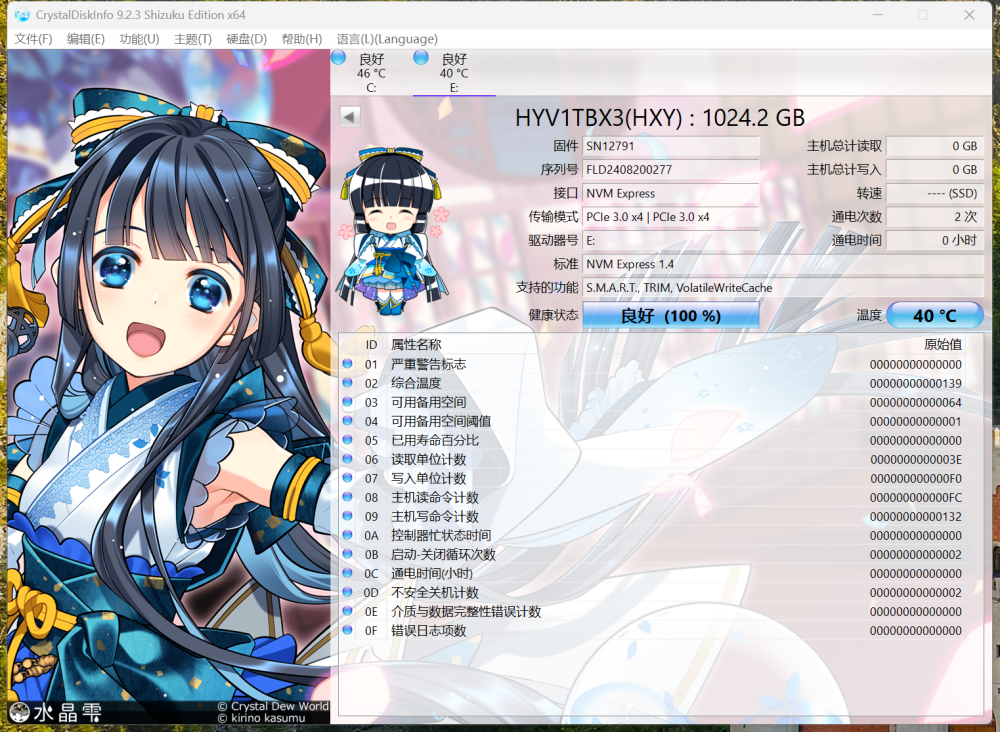
Task: Switch to the C: disk tab at 46 °C
Action: point(371,73)
